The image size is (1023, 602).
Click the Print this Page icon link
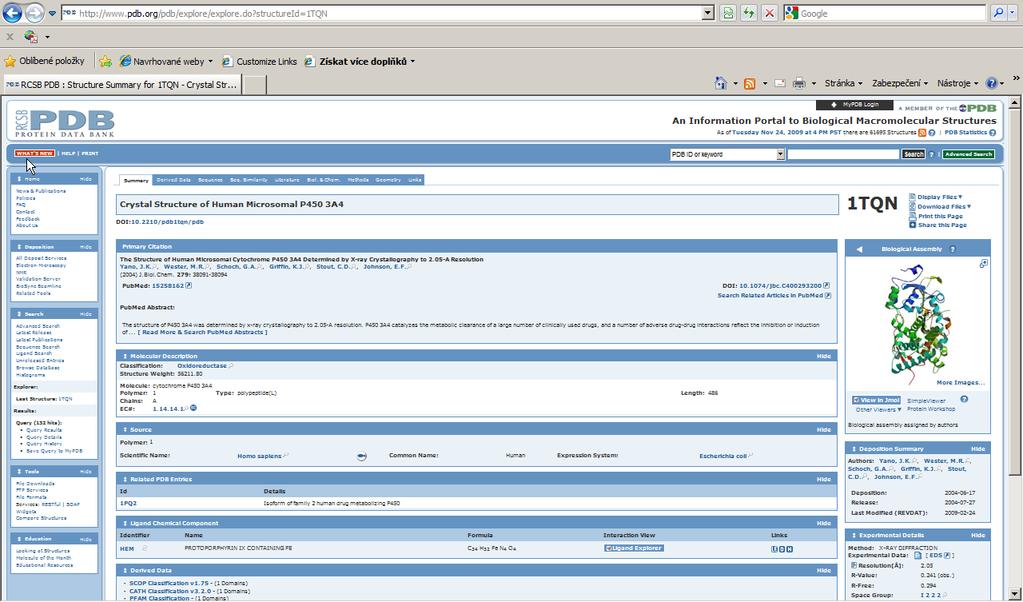coord(912,216)
